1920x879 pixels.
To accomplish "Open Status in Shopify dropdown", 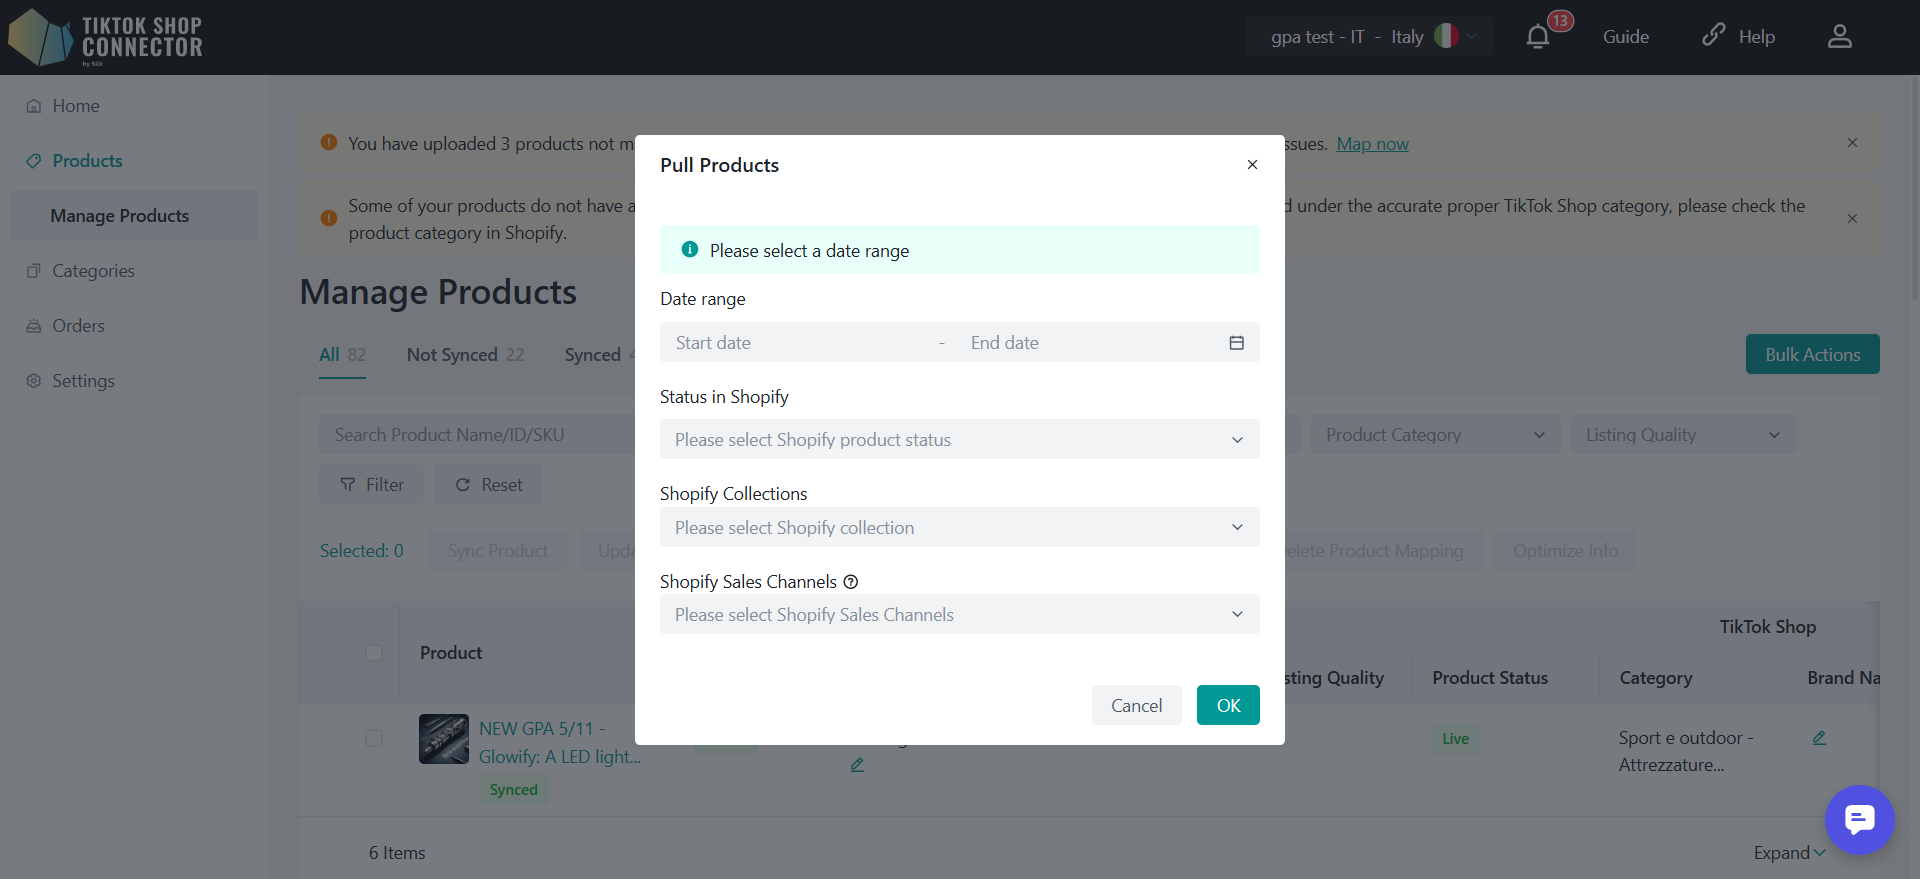I will pyautogui.click(x=960, y=440).
